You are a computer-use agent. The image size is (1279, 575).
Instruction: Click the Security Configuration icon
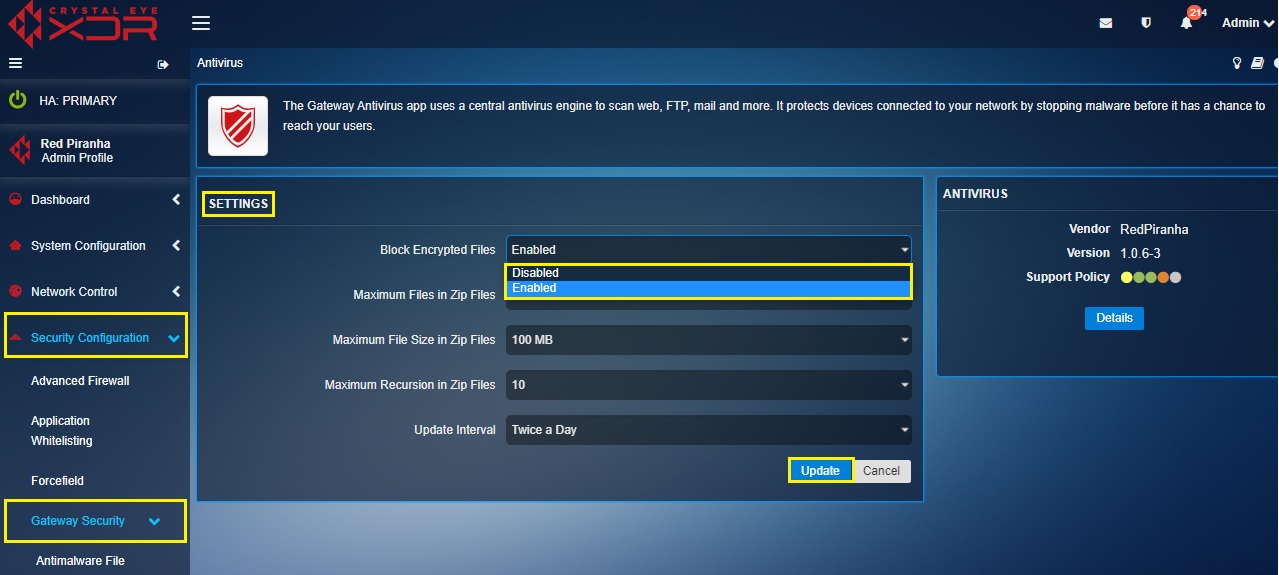coord(15,338)
